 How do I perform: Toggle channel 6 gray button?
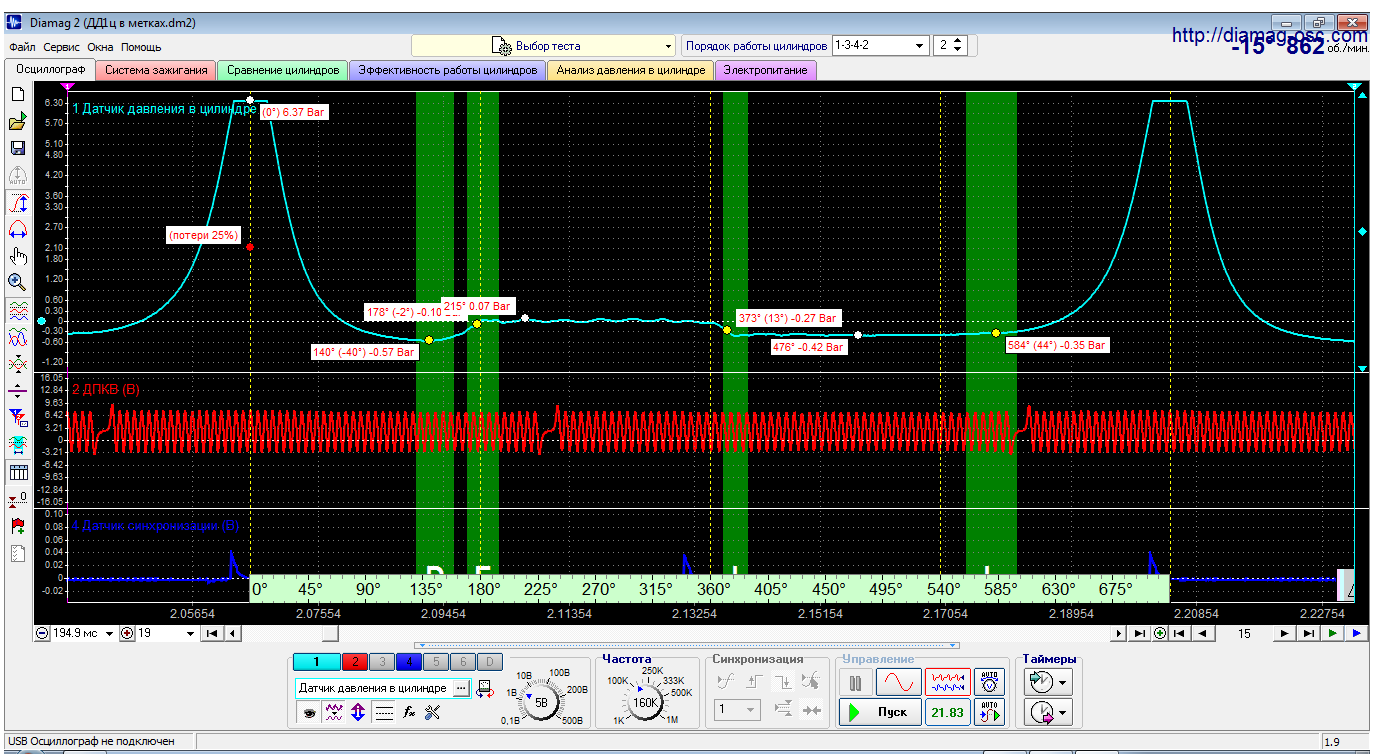pos(462,661)
